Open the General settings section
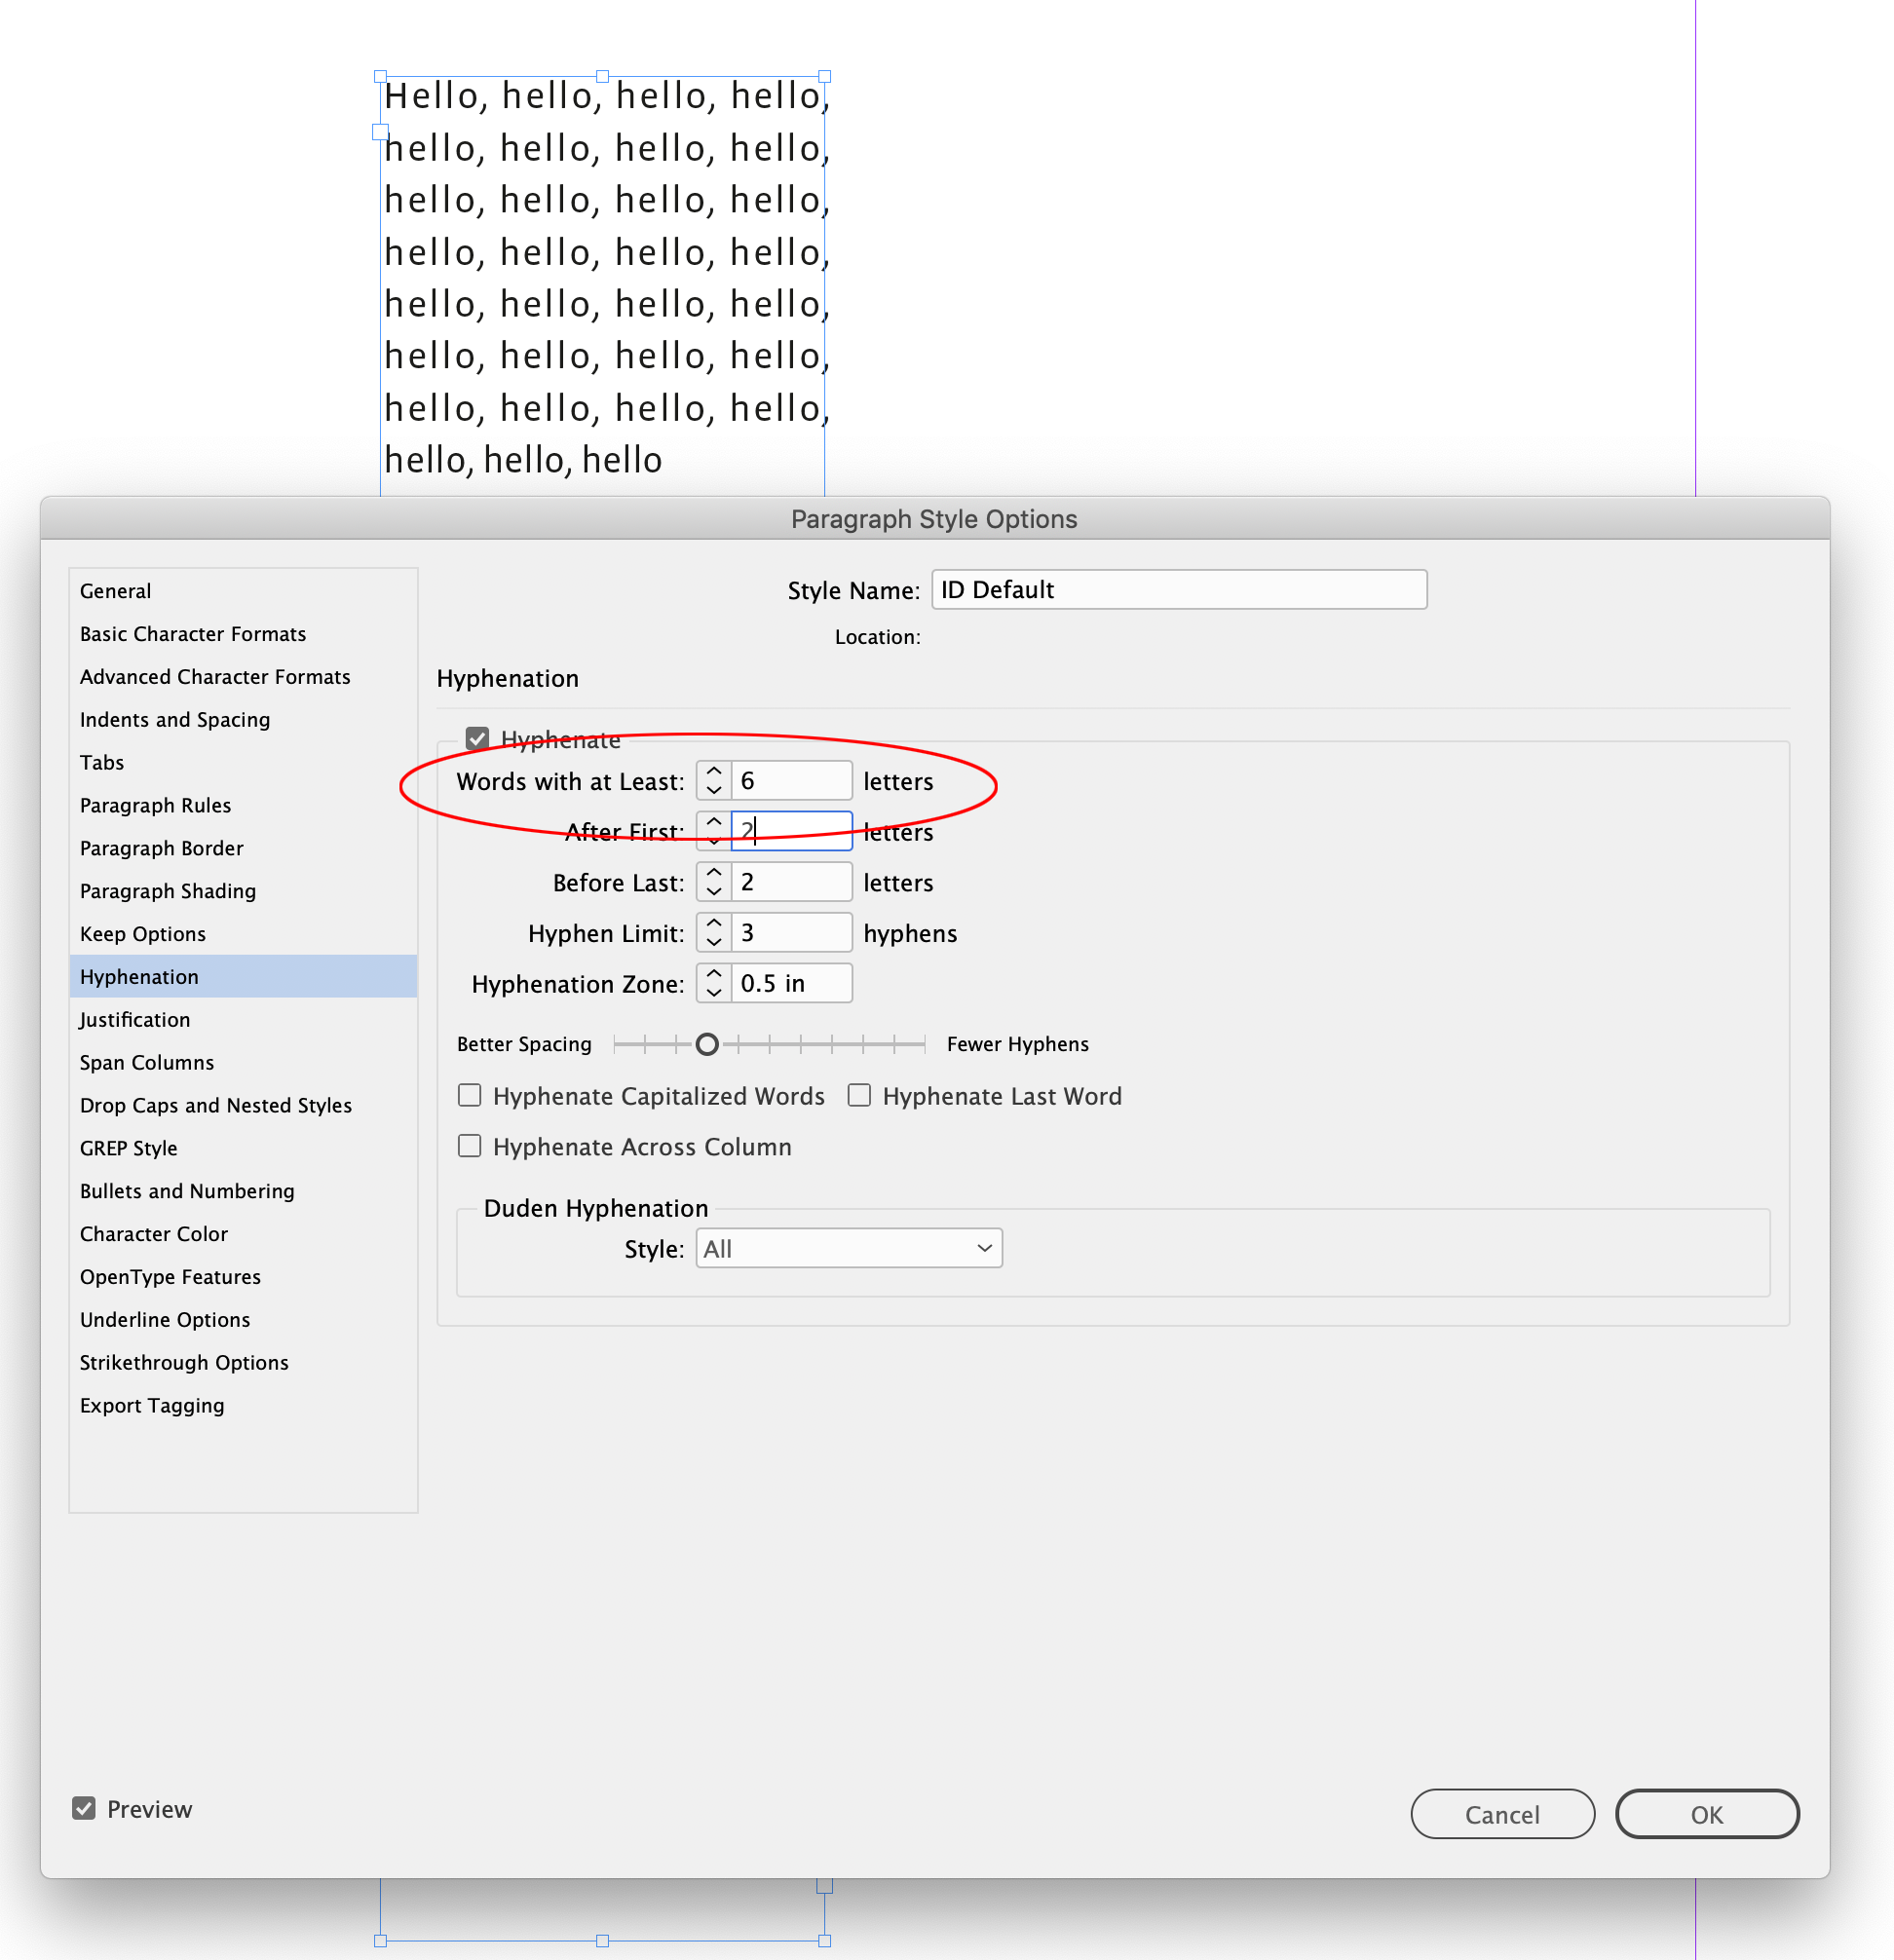Image resolution: width=1894 pixels, height=1960 pixels. pos(116,590)
